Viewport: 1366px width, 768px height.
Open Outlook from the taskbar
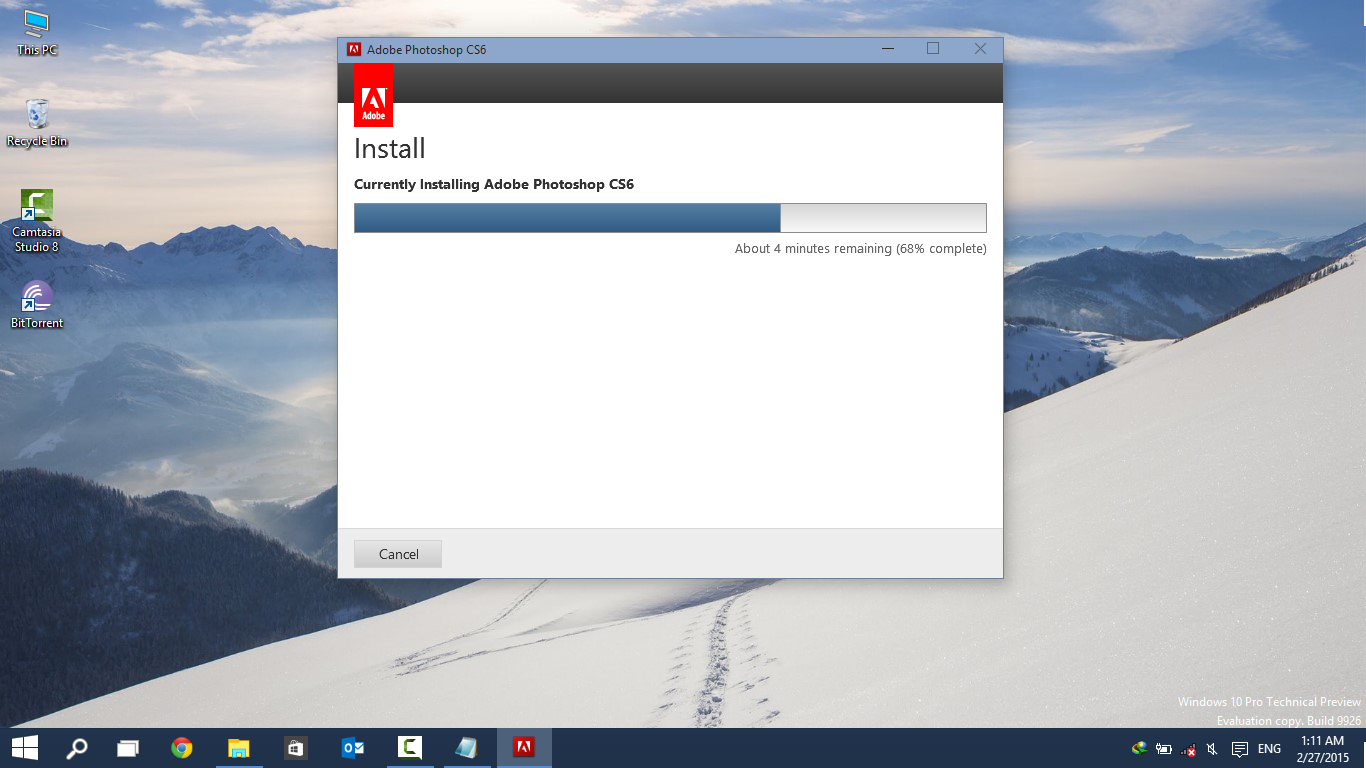[x=352, y=748]
